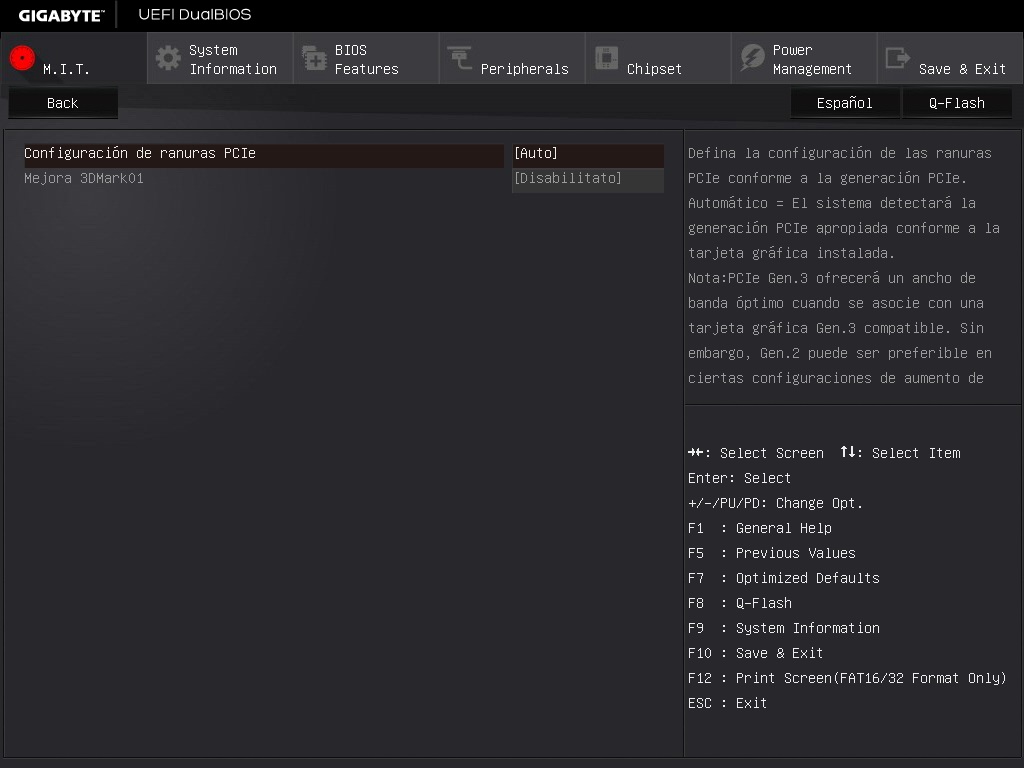Click the red M.I.T. tab icon

point(22,58)
